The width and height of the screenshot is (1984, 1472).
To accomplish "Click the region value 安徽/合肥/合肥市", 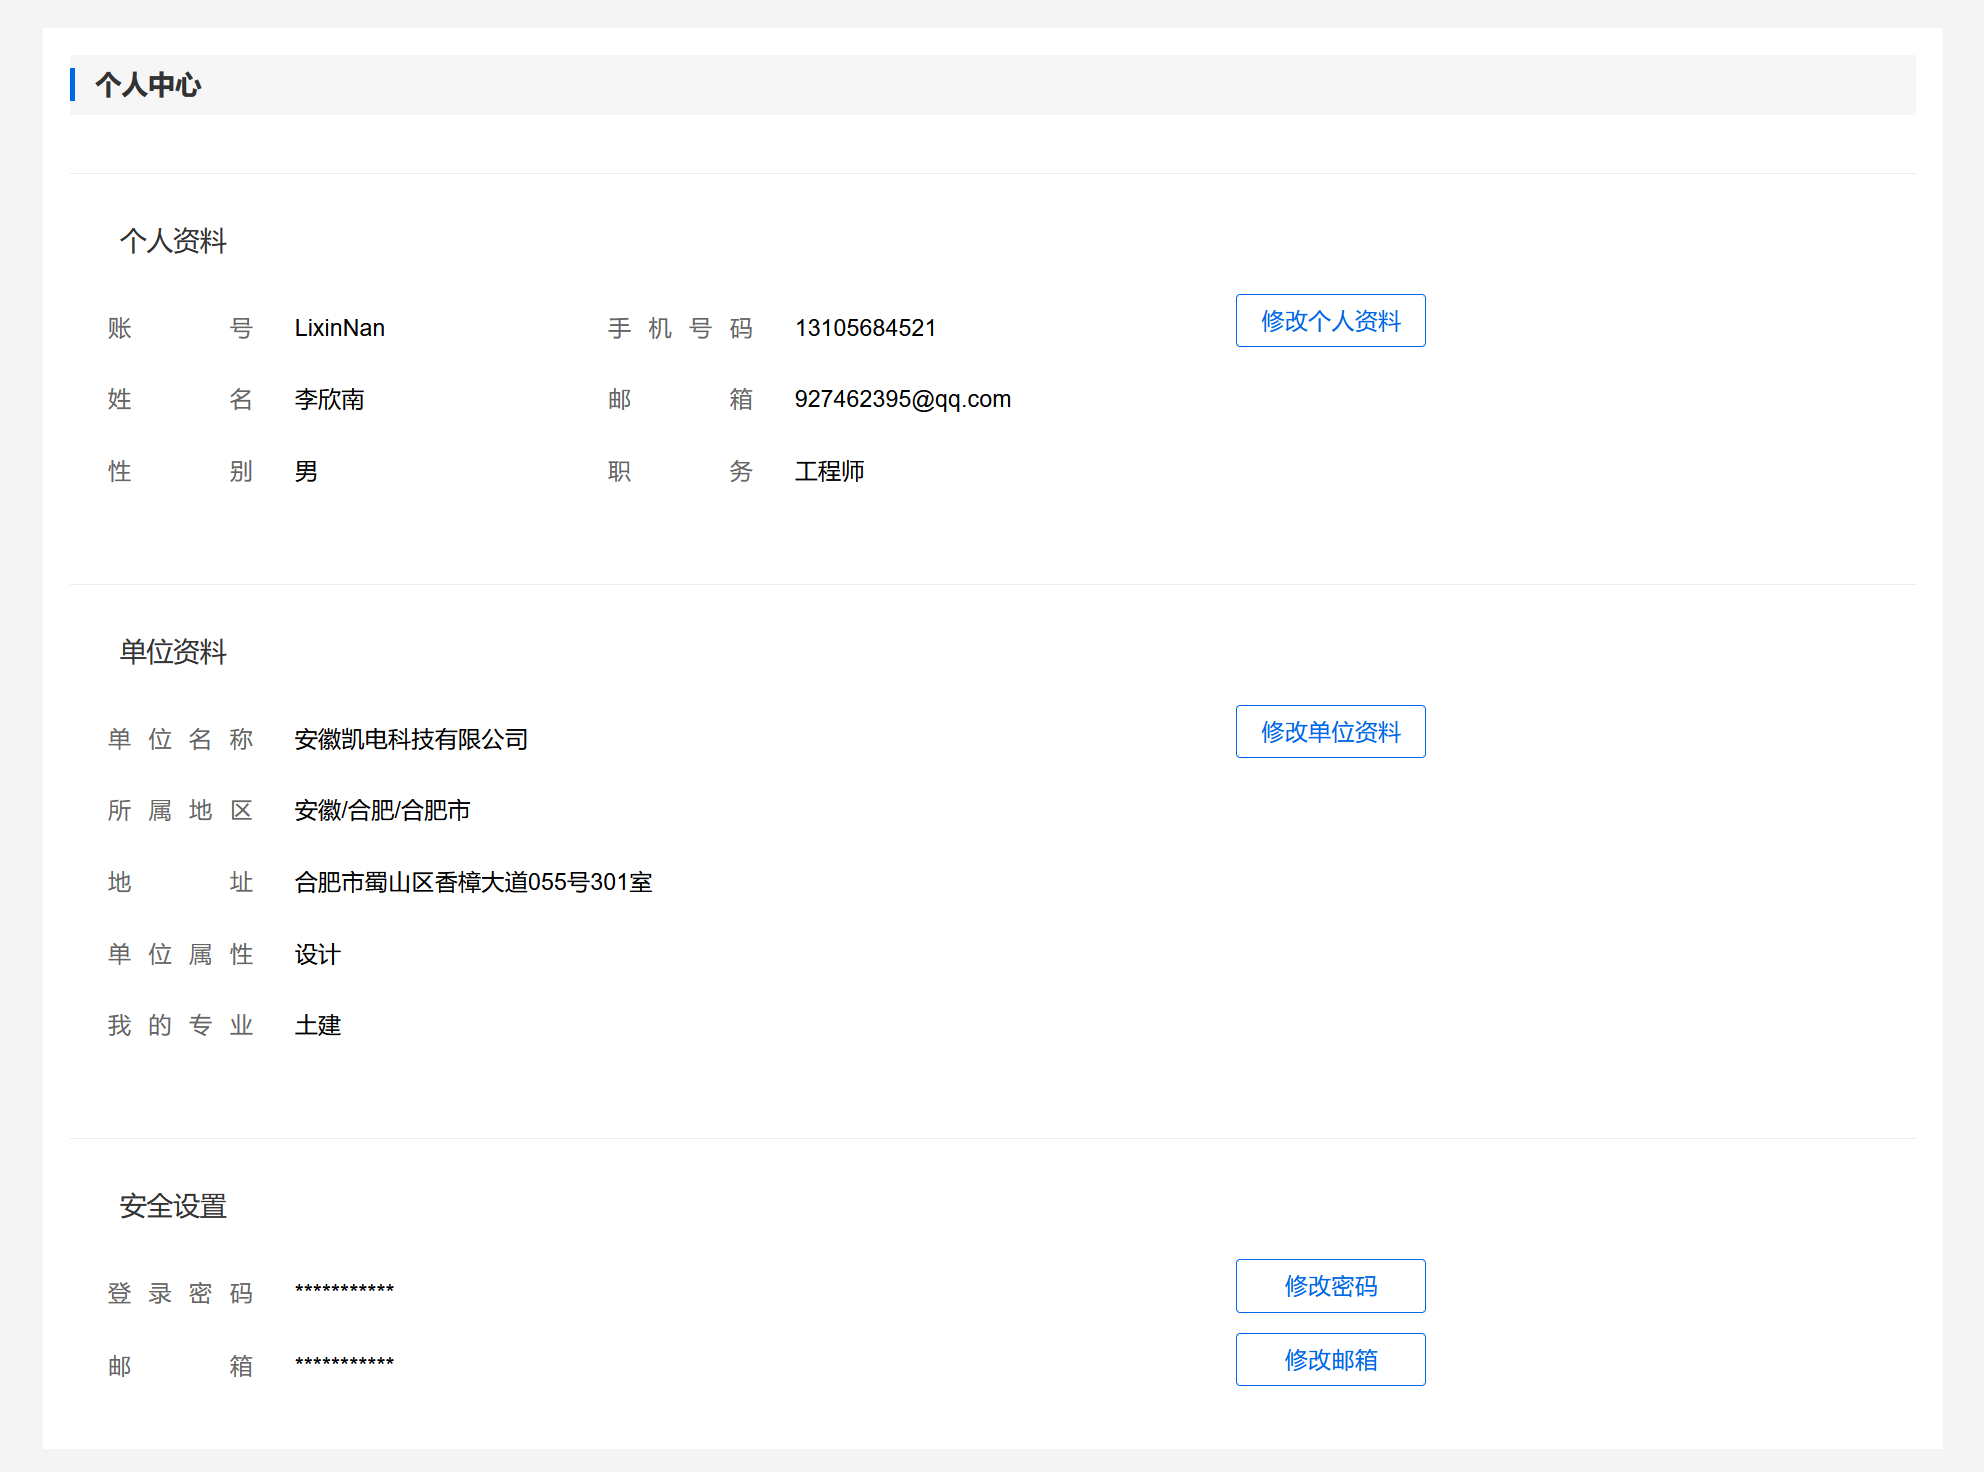I will pos(382,810).
